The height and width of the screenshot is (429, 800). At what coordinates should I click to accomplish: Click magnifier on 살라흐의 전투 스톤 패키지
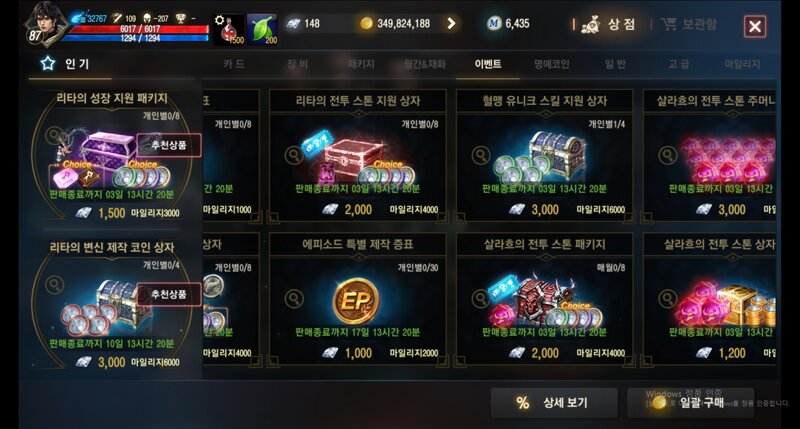(481, 298)
